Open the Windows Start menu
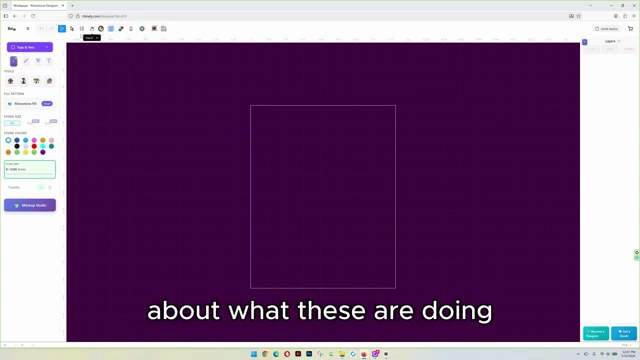 coord(254,354)
